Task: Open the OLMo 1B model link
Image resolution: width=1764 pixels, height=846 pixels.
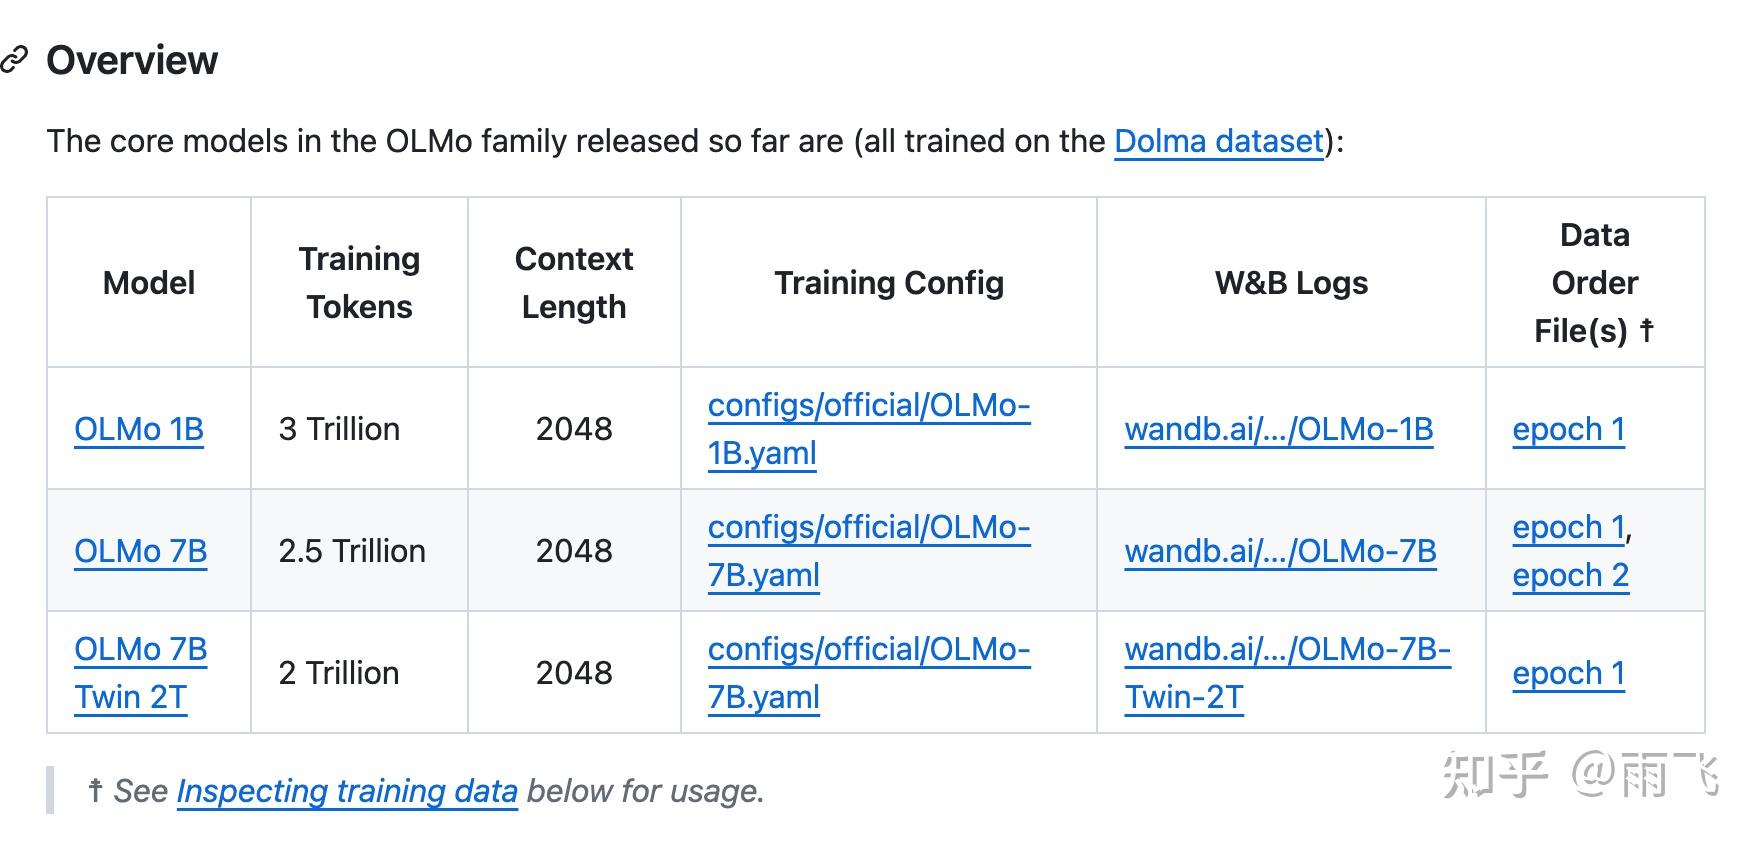Action: (x=139, y=429)
